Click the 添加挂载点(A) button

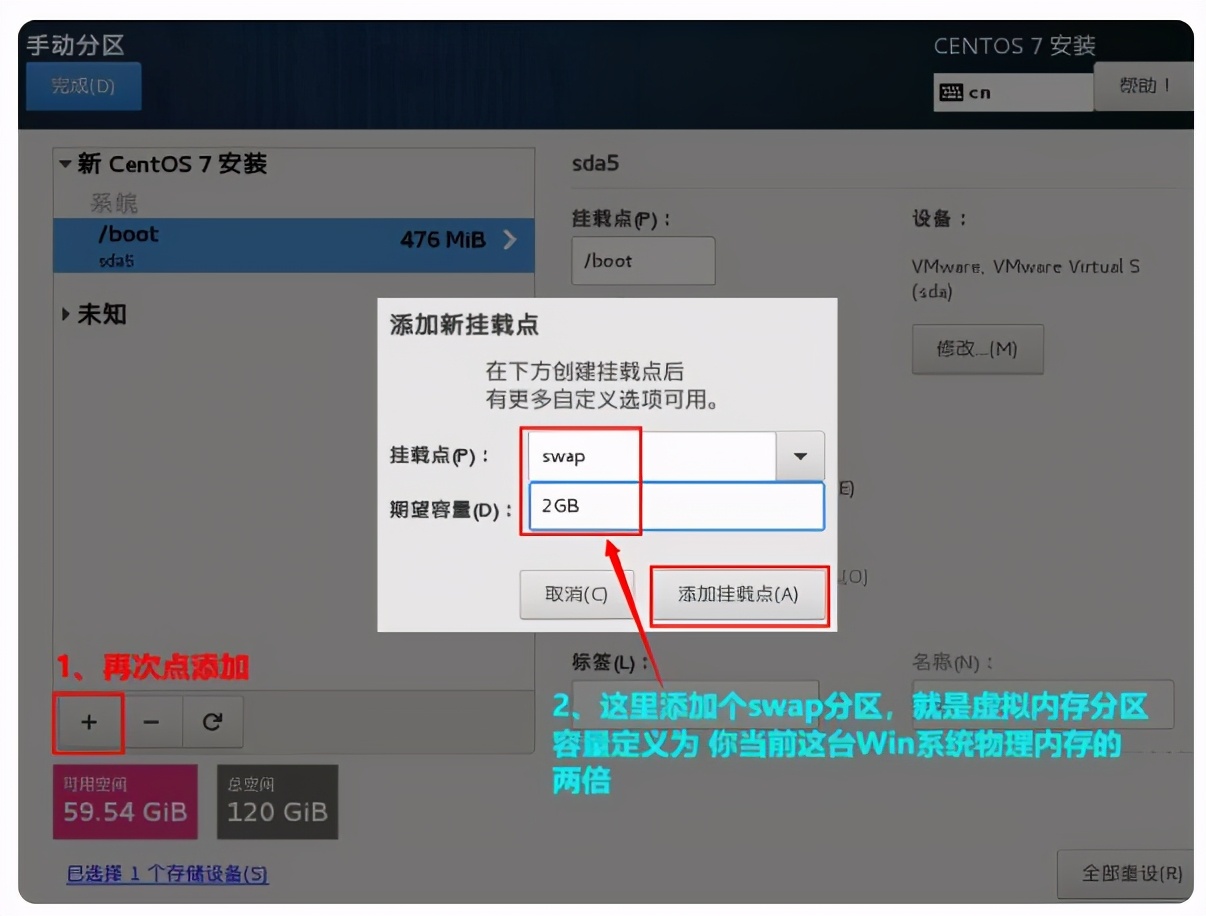pos(739,594)
